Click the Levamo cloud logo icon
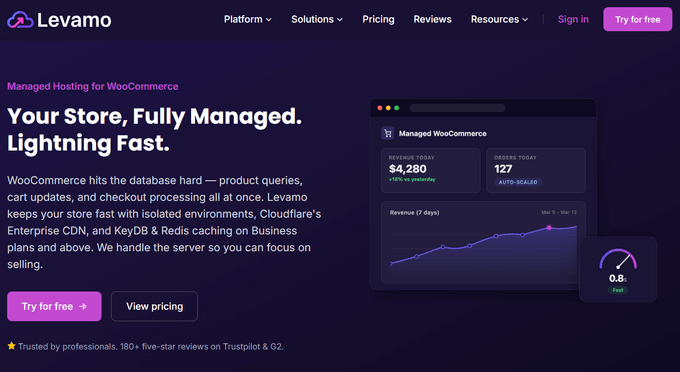680x372 pixels. (20, 20)
